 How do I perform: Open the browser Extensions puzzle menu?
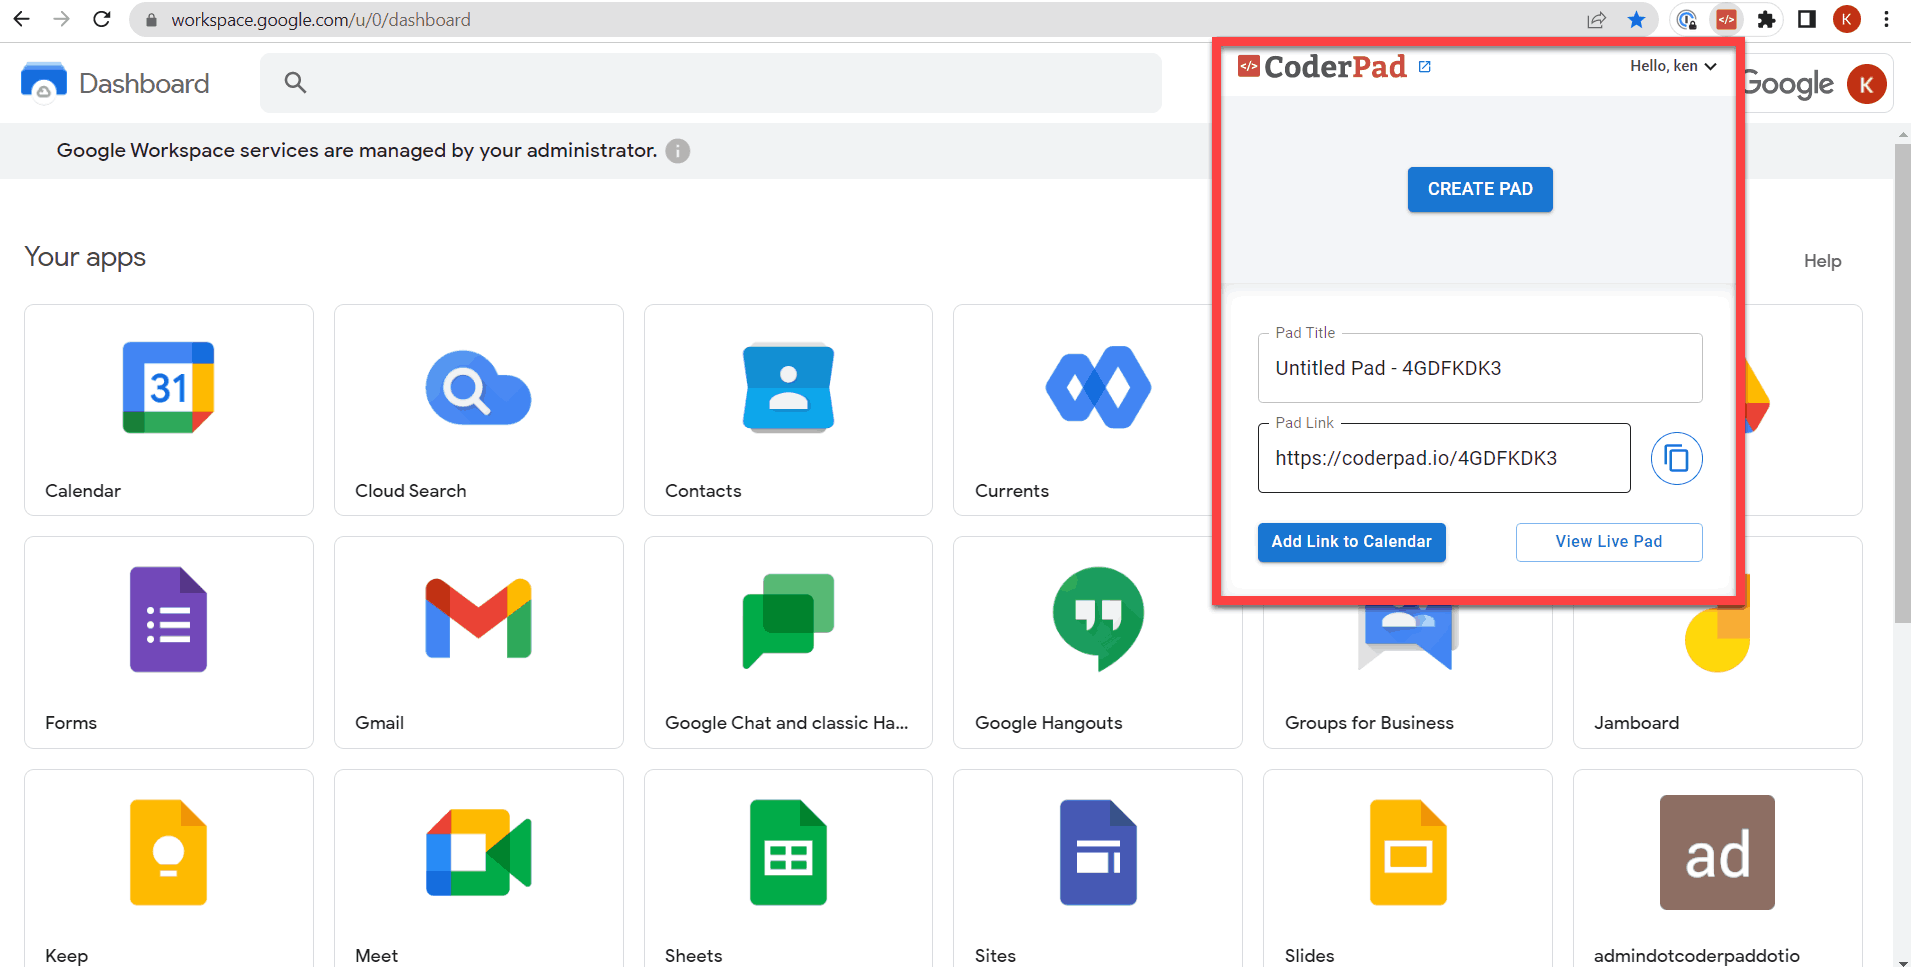[1766, 20]
